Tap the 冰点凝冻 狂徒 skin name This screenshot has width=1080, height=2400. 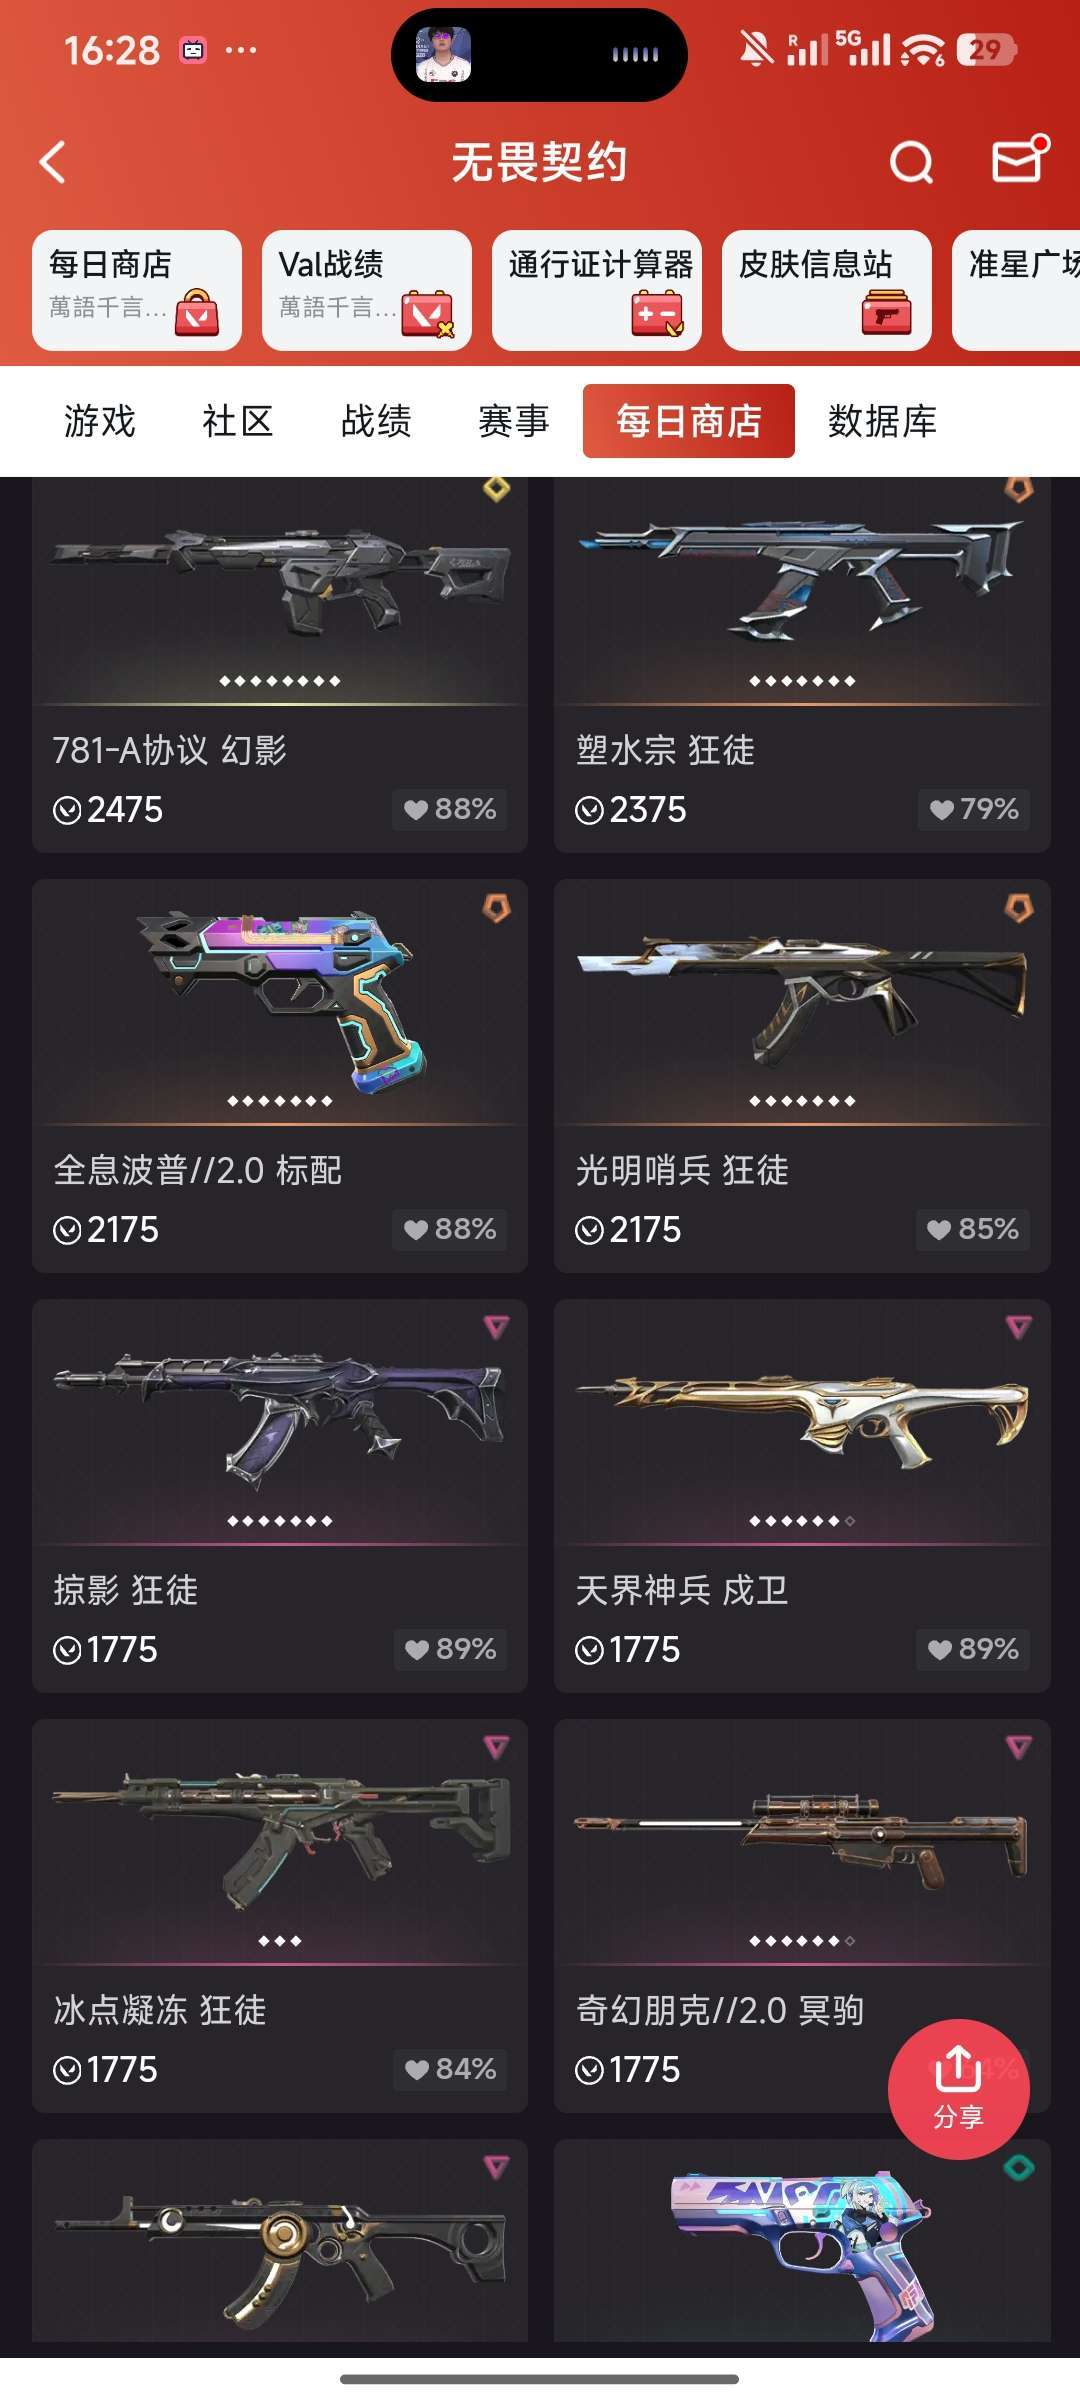click(160, 2010)
